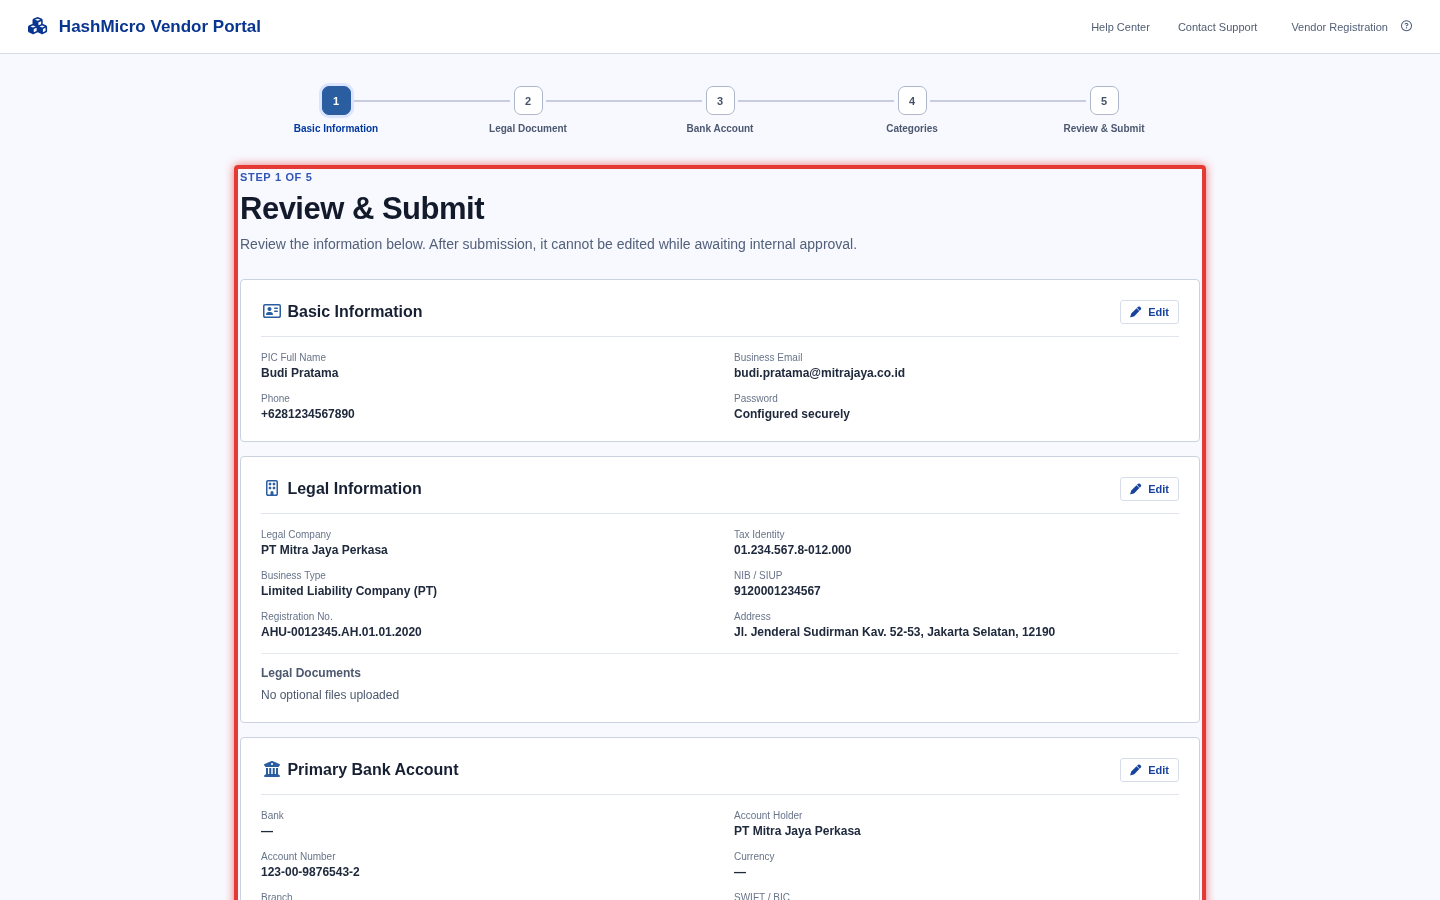The image size is (1440, 900).
Task: Click the Legal Documents subheading
Action: [311, 673]
